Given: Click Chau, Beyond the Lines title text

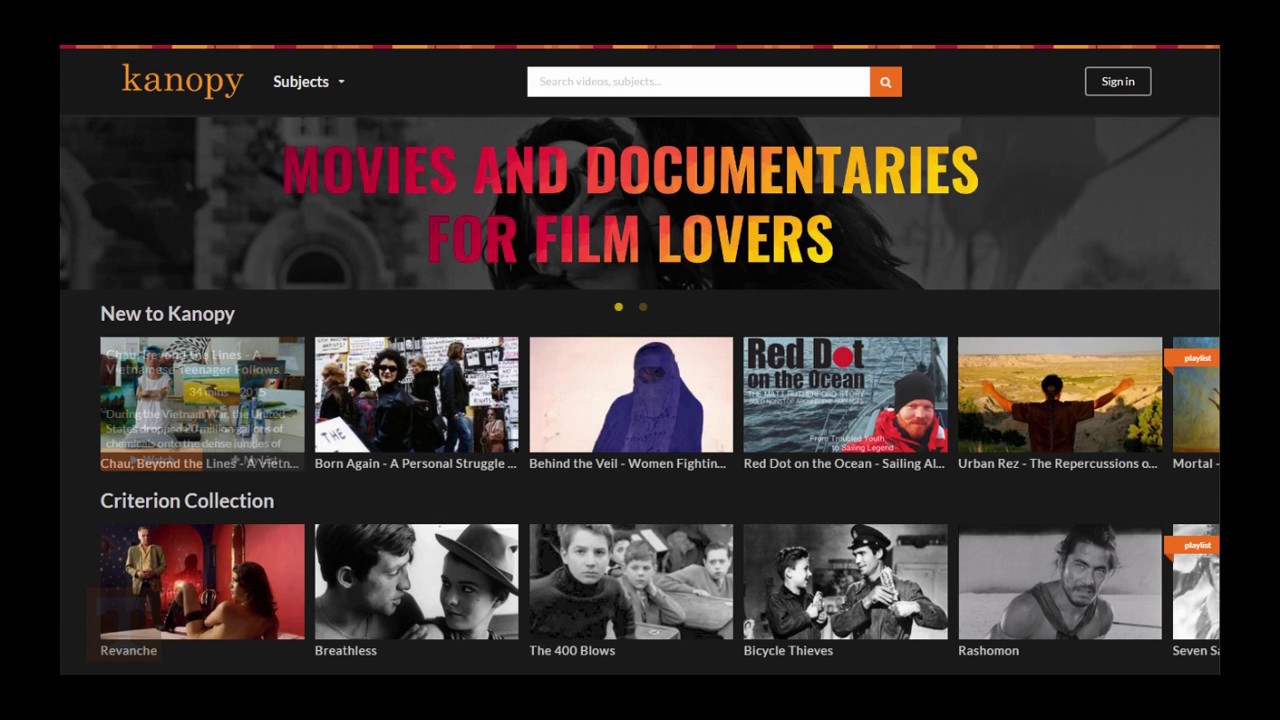Looking at the screenshot, I should coord(200,464).
